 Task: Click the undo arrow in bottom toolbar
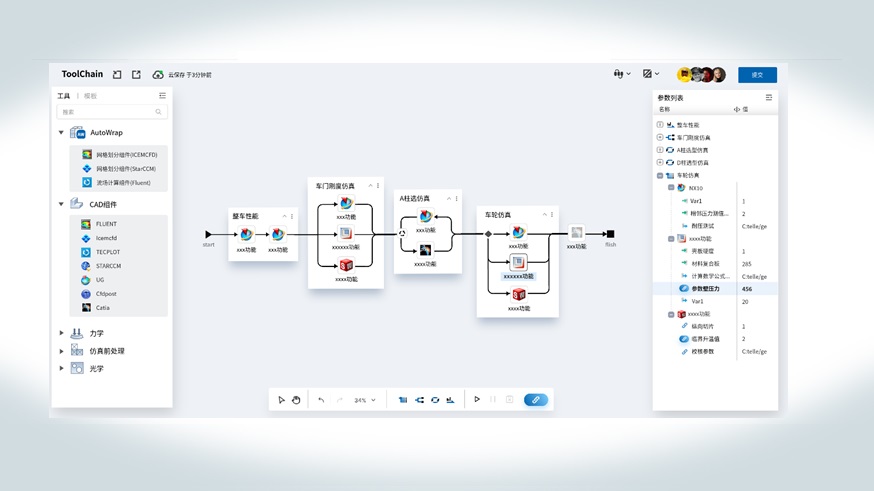click(x=321, y=400)
